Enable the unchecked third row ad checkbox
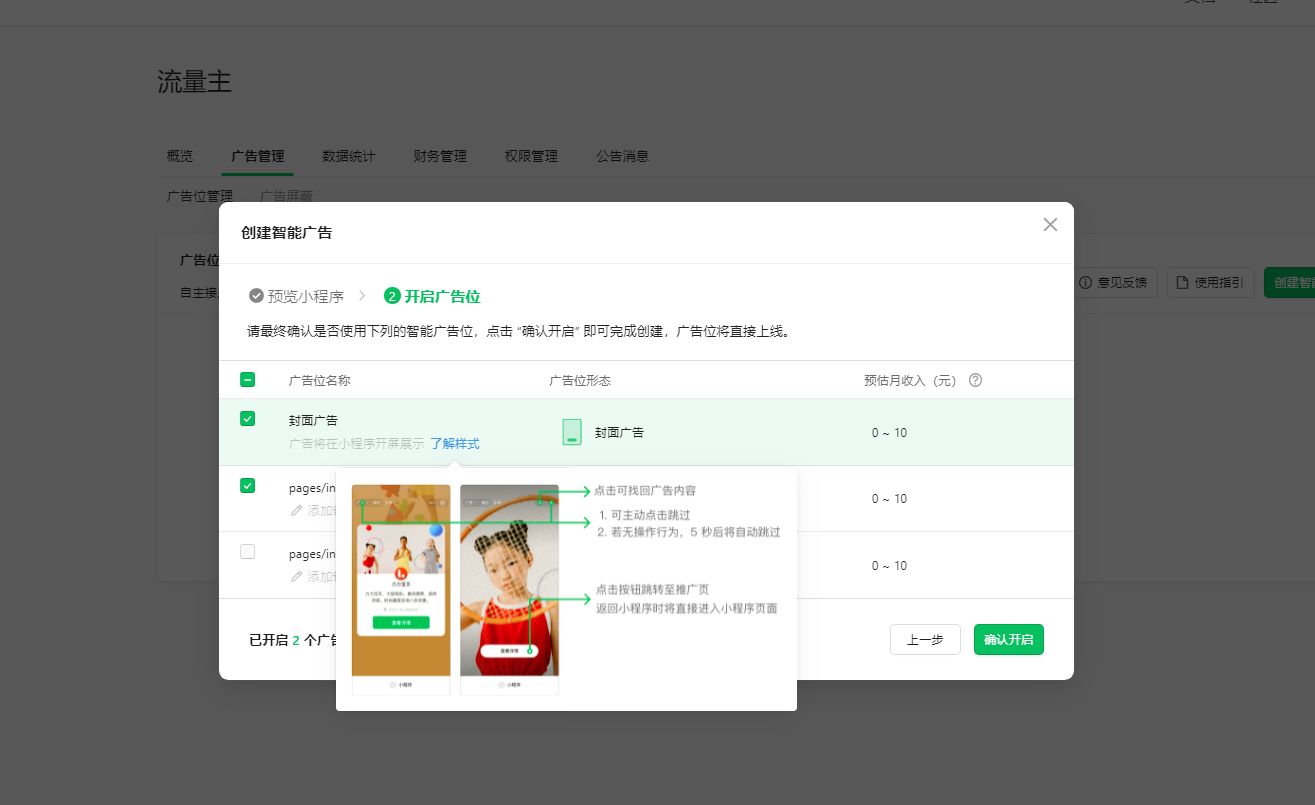This screenshot has height=805, width=1315. (248, 552)
